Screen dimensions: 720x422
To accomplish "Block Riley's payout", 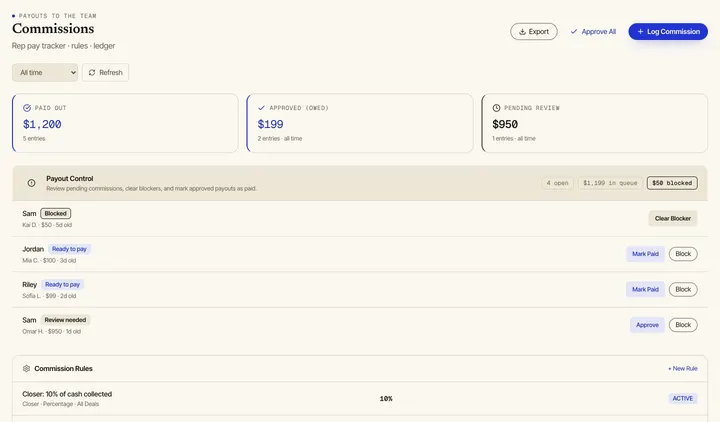I will coord(683,289).
